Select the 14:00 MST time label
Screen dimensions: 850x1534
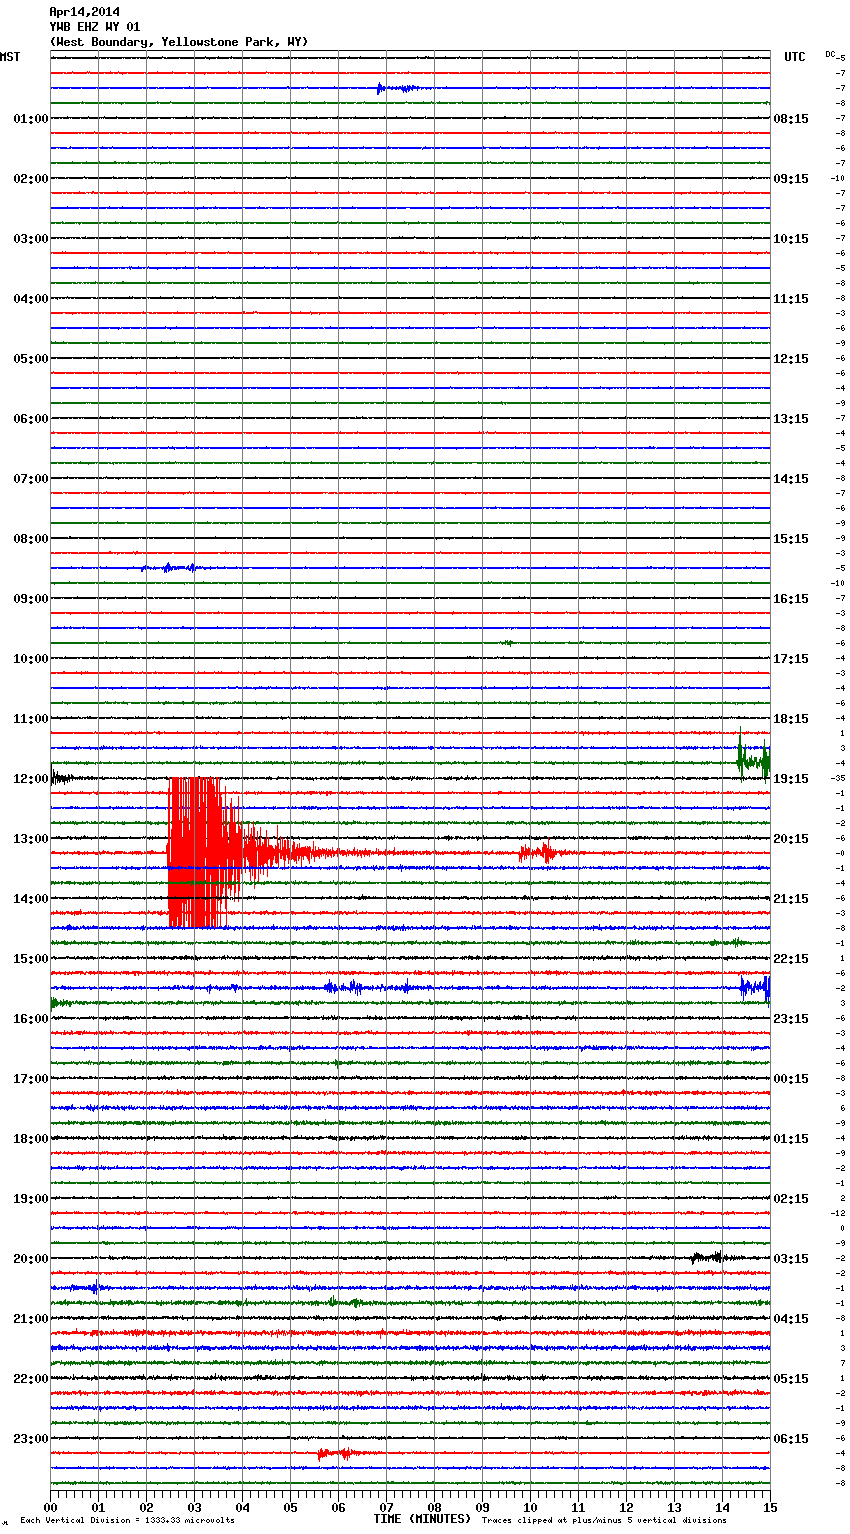[30, 899]
